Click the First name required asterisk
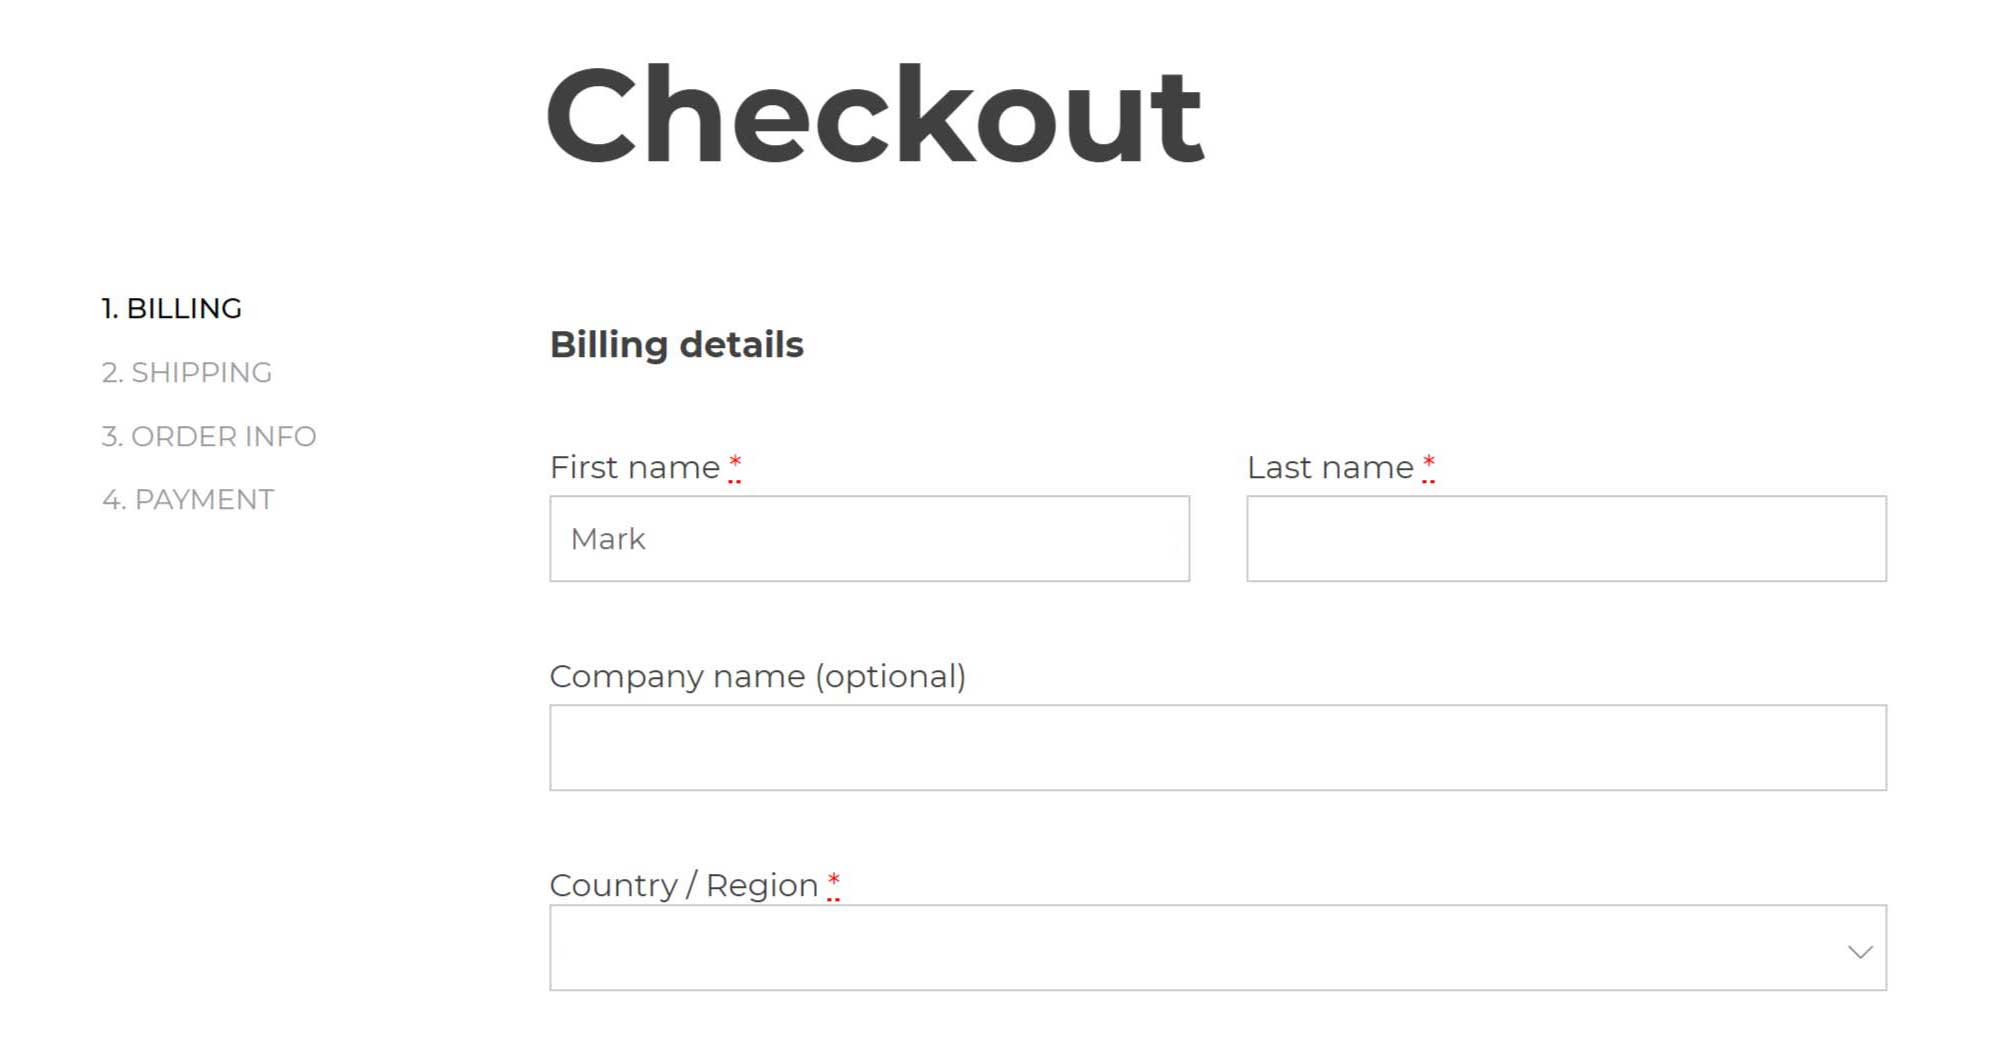This screenshot has height=1045, width=2007. (735, 465)
